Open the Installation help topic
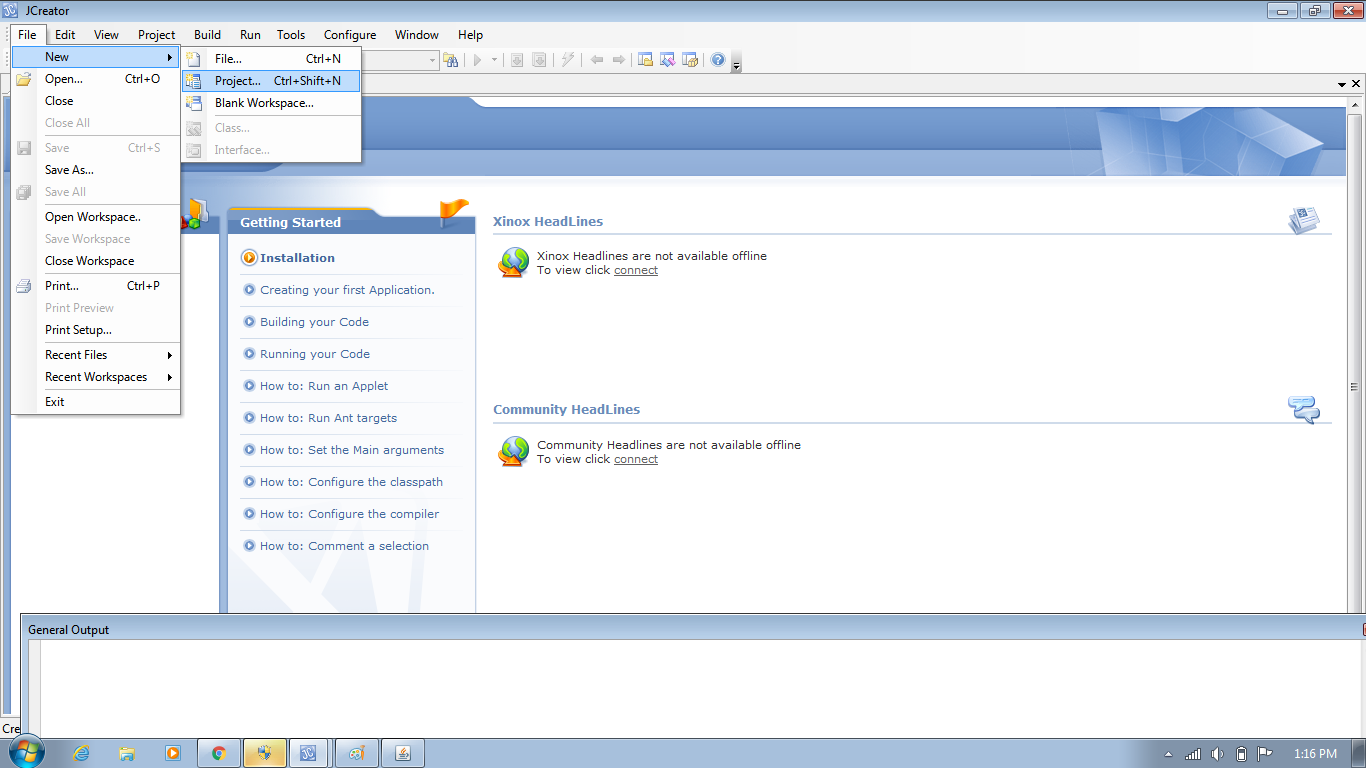The height and width of the screenshot is (768, 1366). click(x=297, y=258)
